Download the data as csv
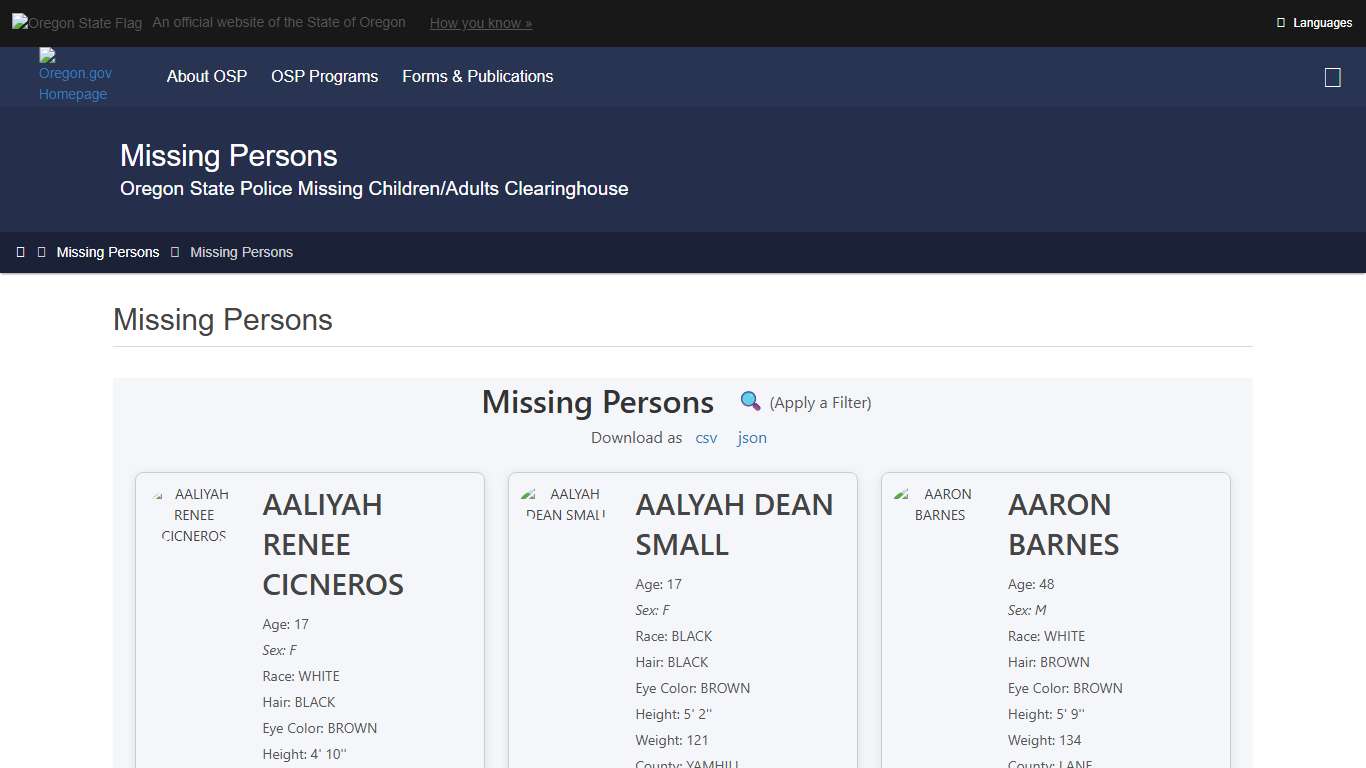The image size is (1366, 768). [706, 437]
